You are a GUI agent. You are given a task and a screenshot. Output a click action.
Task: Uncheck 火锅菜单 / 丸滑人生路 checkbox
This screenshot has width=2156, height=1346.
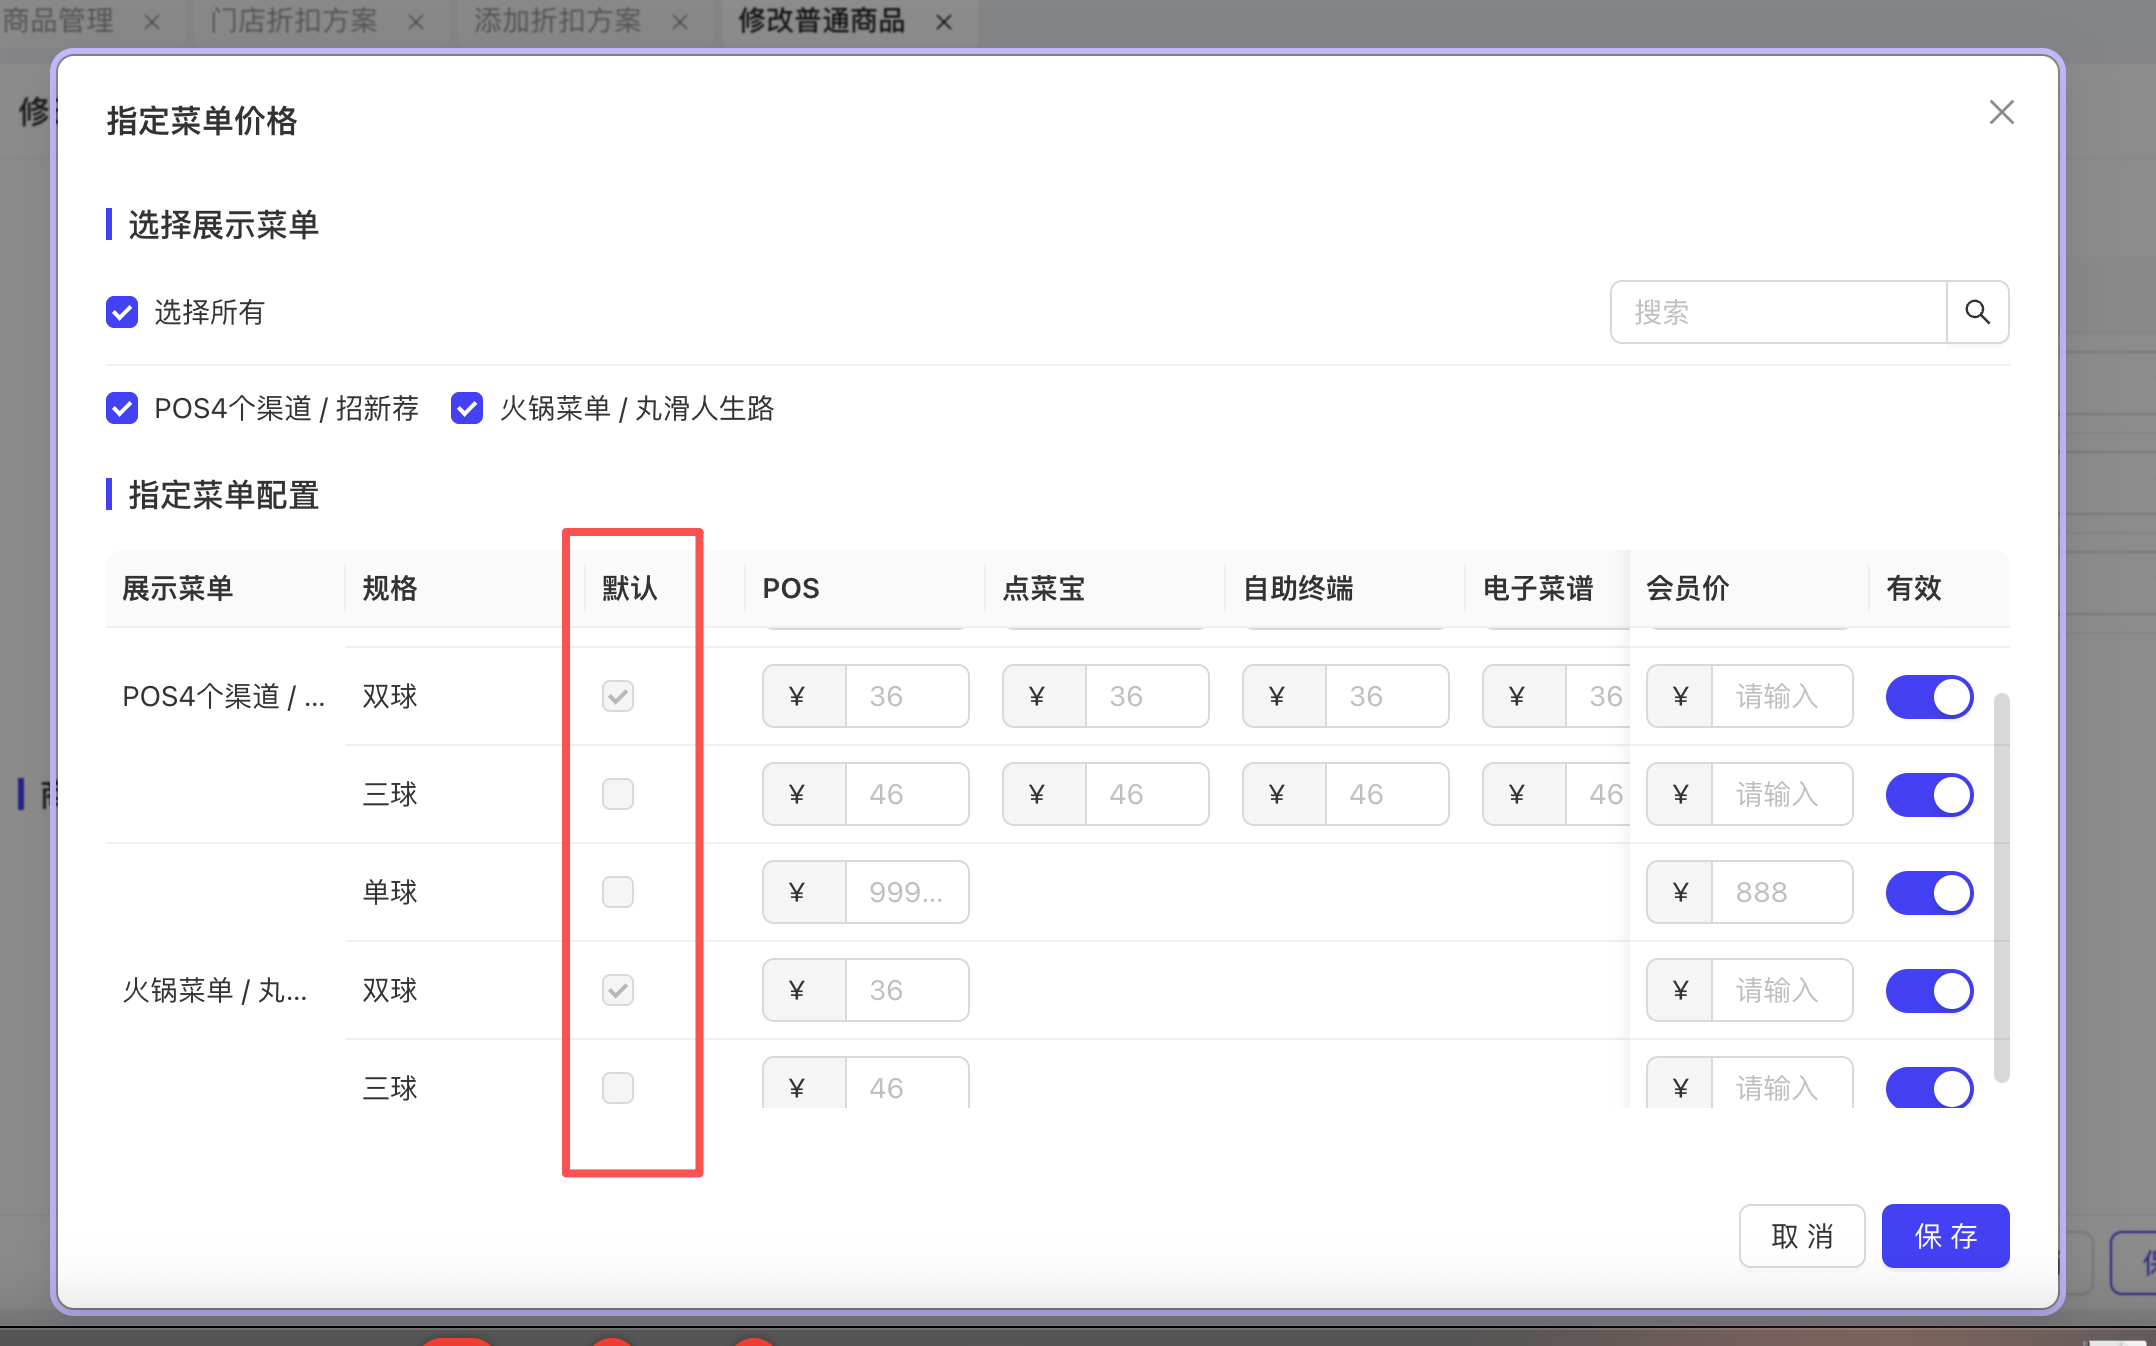467,408
